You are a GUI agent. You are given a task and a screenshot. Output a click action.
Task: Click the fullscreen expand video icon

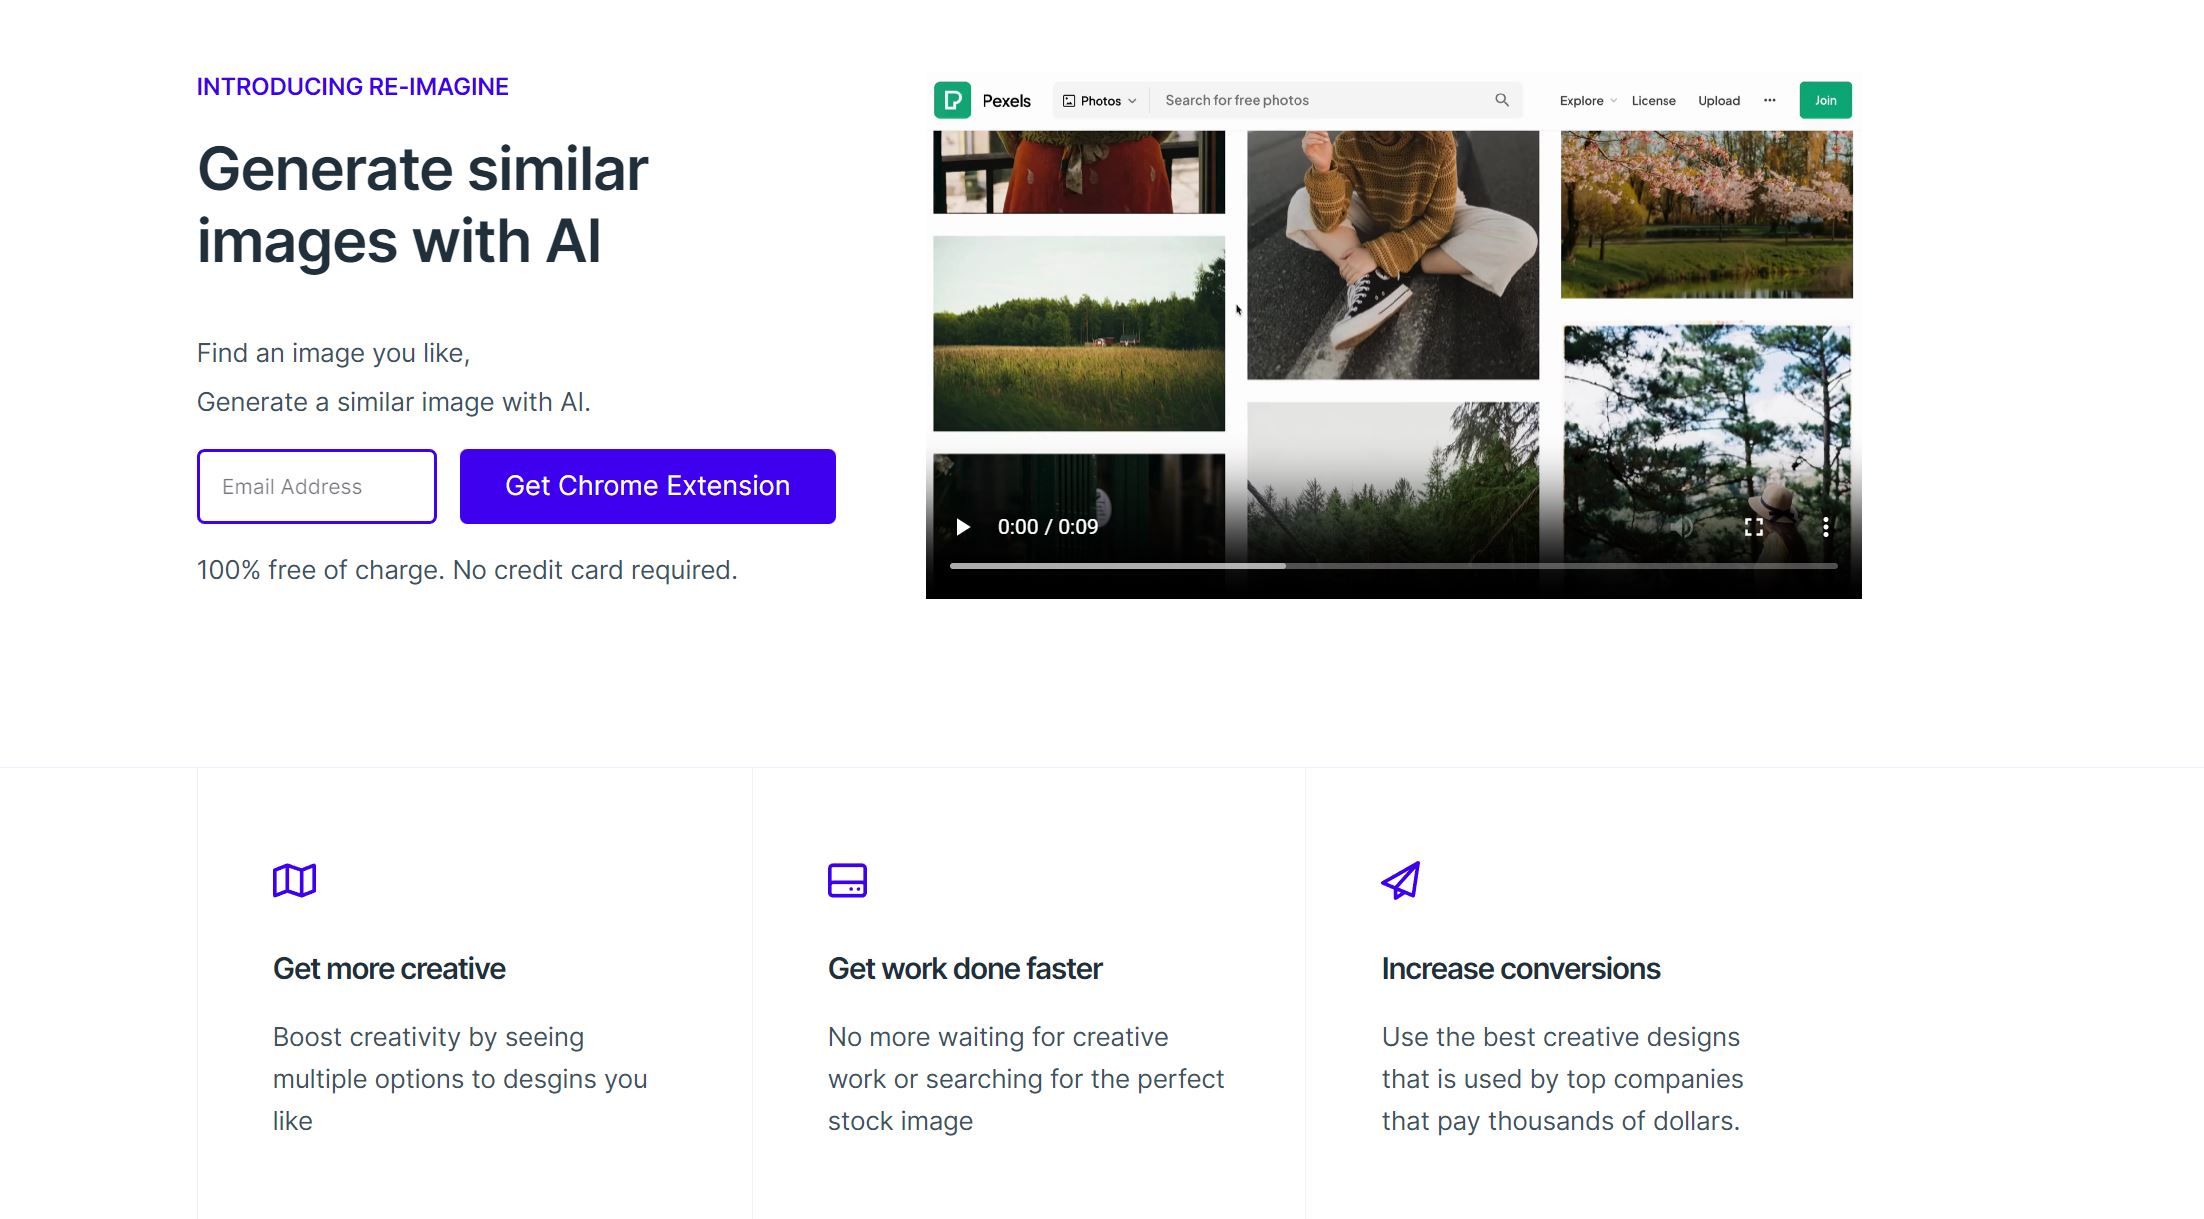click(1752, 527)
